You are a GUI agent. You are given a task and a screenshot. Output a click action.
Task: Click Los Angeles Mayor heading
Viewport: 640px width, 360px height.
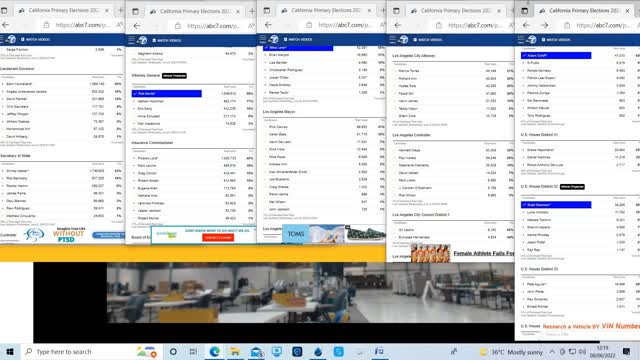pos(279,111)
